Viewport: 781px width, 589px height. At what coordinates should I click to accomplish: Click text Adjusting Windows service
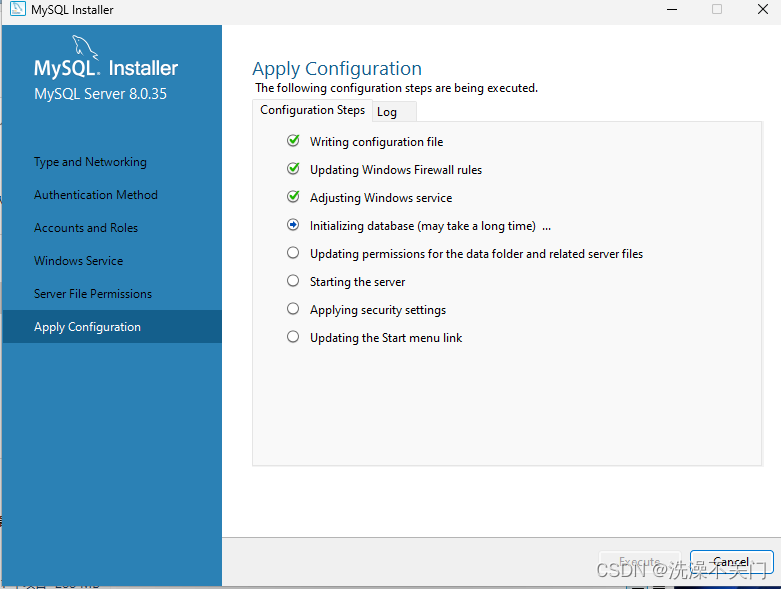[381, 198]
